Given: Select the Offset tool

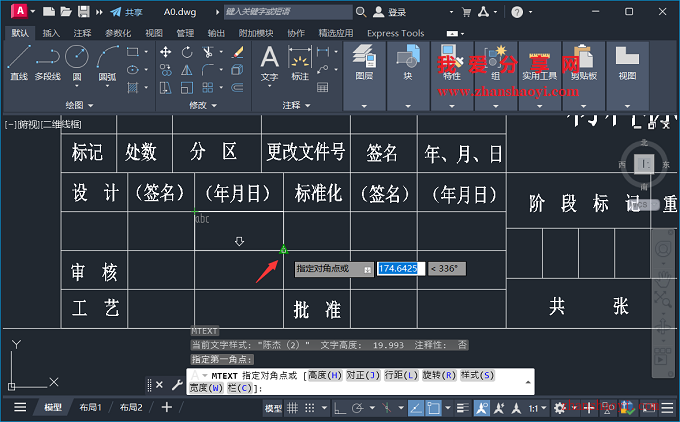Looking at the screenshot, I should pyautogui.click(x=237, y=88).
